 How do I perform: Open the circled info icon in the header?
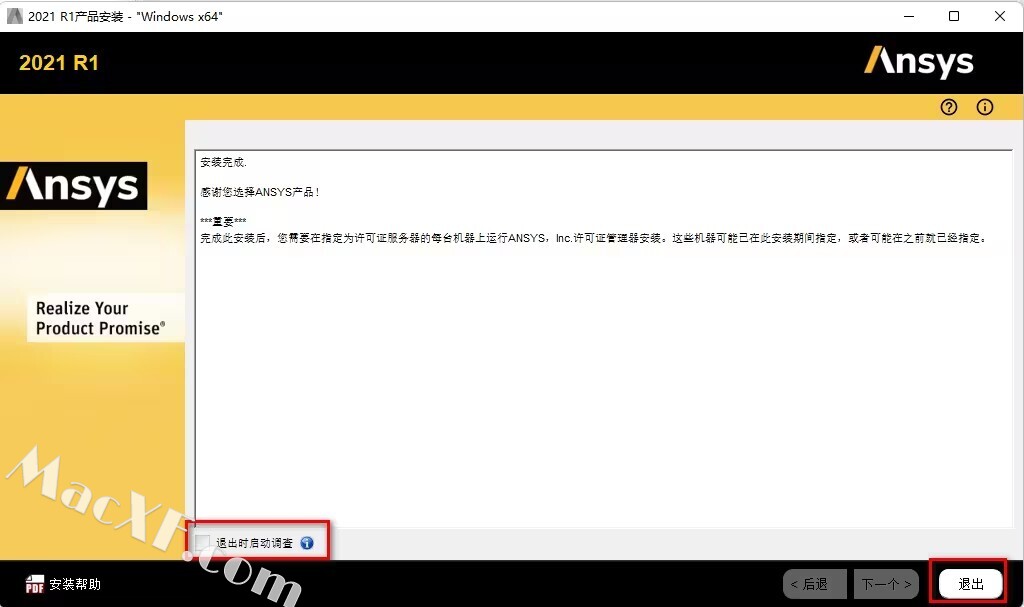coord(984,107)
